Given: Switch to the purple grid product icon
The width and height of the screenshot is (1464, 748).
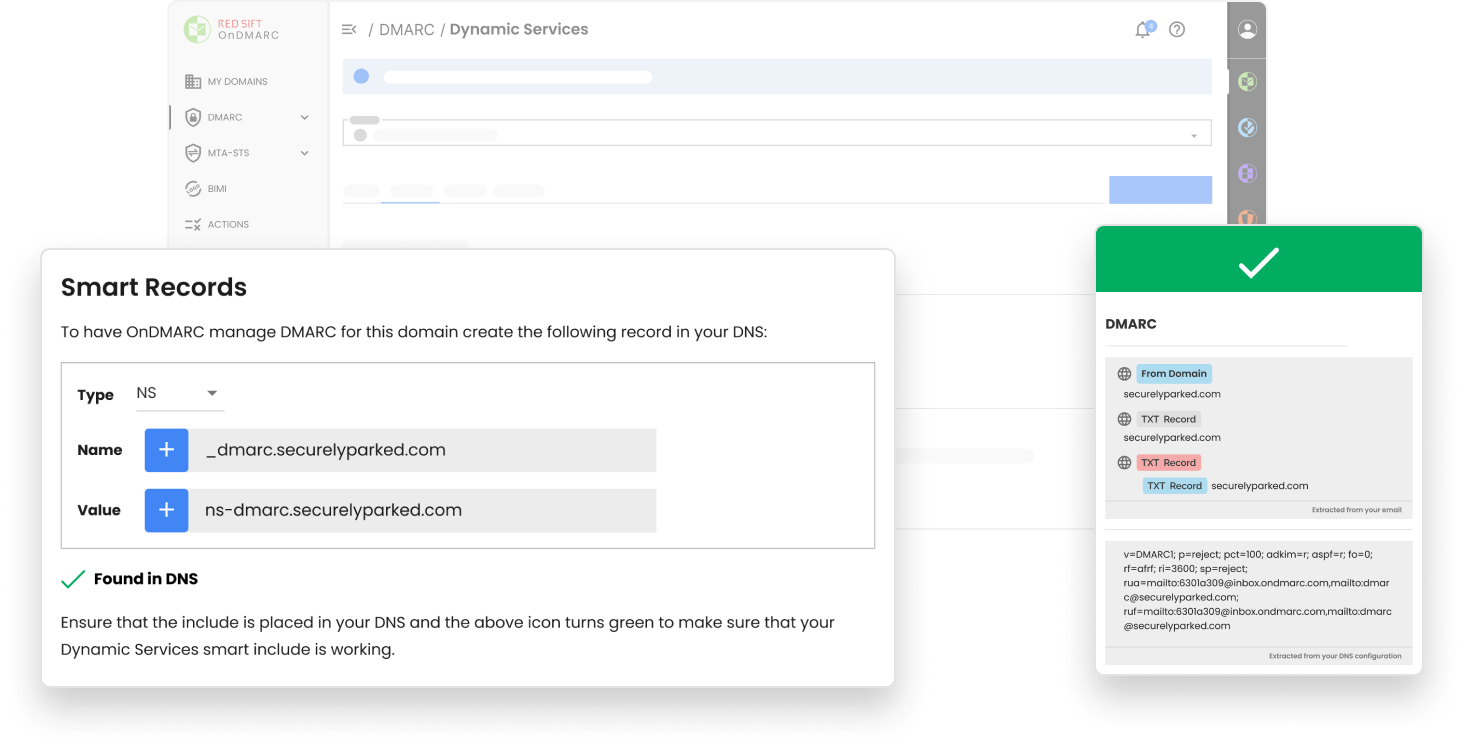Looking at the screenshot, I should tap(1247, 173).
